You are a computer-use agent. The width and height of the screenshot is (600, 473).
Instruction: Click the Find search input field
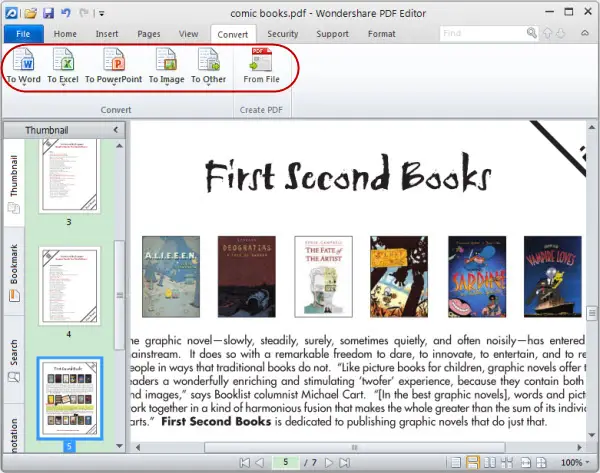point(483,33)
